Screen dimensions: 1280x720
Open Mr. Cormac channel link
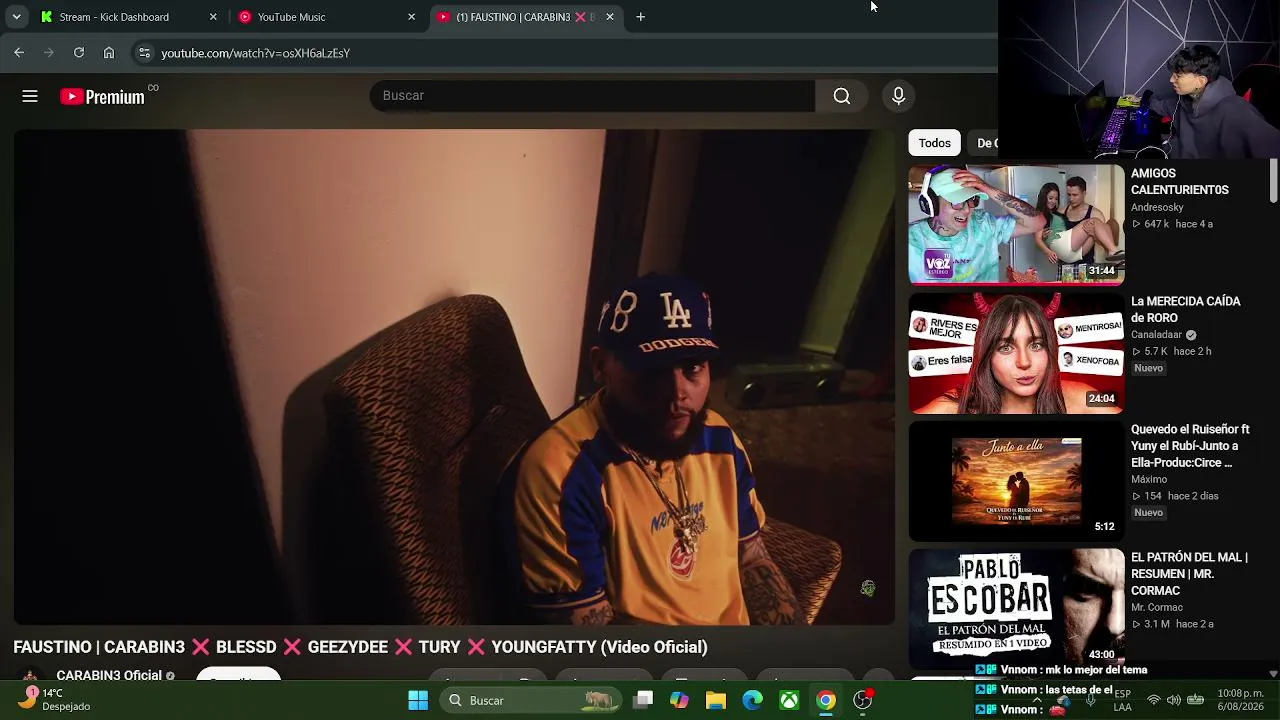(x=1157, y=608)
